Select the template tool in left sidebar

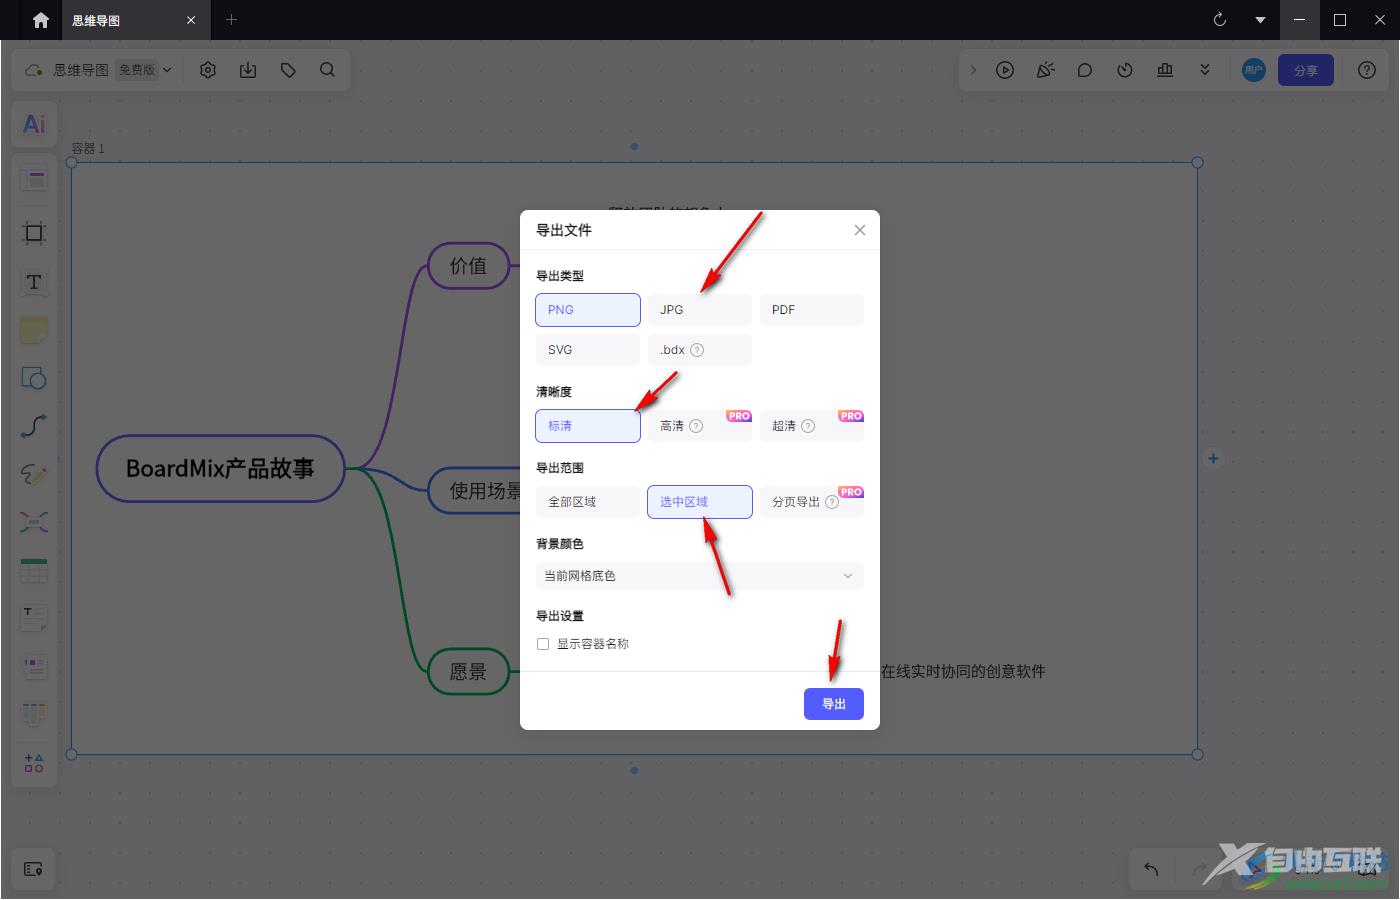(34, 180)
